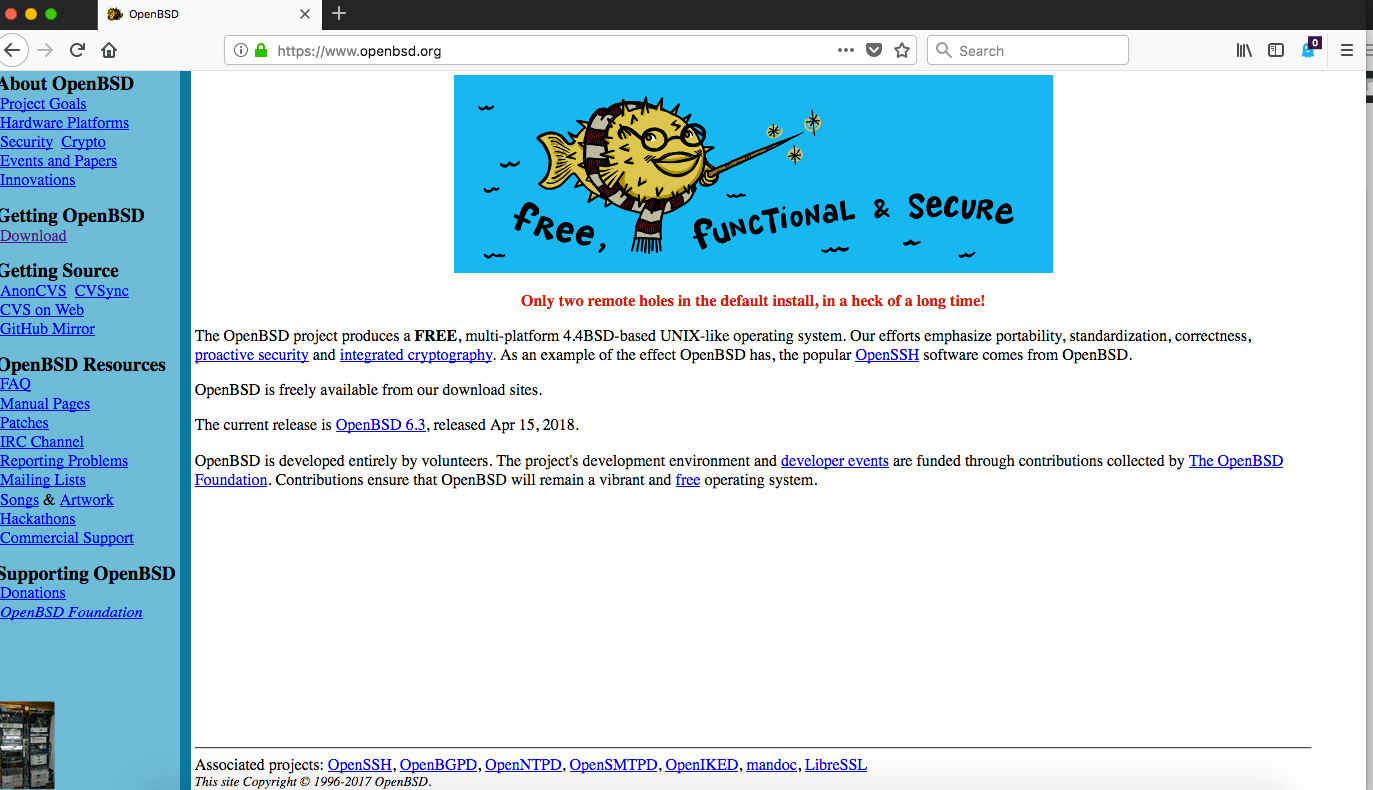
Task: Open Project Goals link
Action: (43, 104)
